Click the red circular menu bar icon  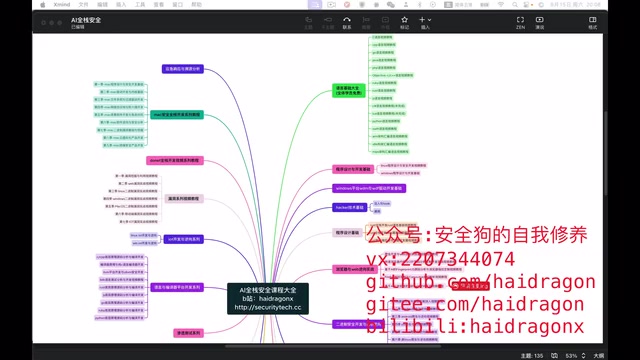pyautogui.click(x=347, y=4)
